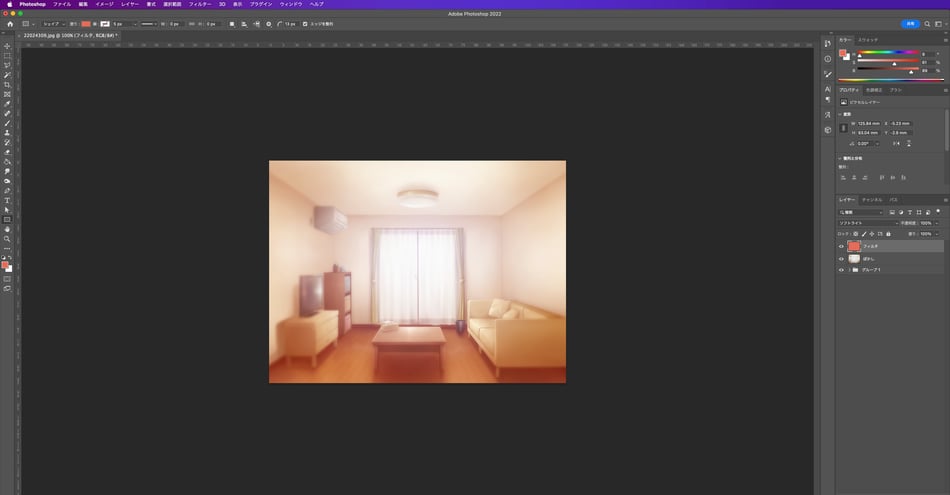Image resolution: width=950 pixels, height=495 pixels.
Task: Open the stroke line style dropdown
Action: (149, 24)
